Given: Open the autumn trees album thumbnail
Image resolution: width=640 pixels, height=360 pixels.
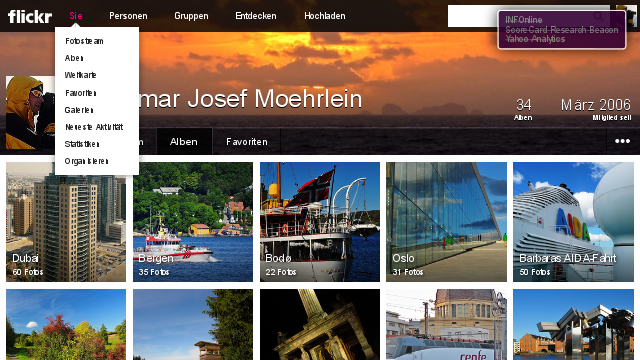Looking at the screenshot, I should [x=66, y=324].
